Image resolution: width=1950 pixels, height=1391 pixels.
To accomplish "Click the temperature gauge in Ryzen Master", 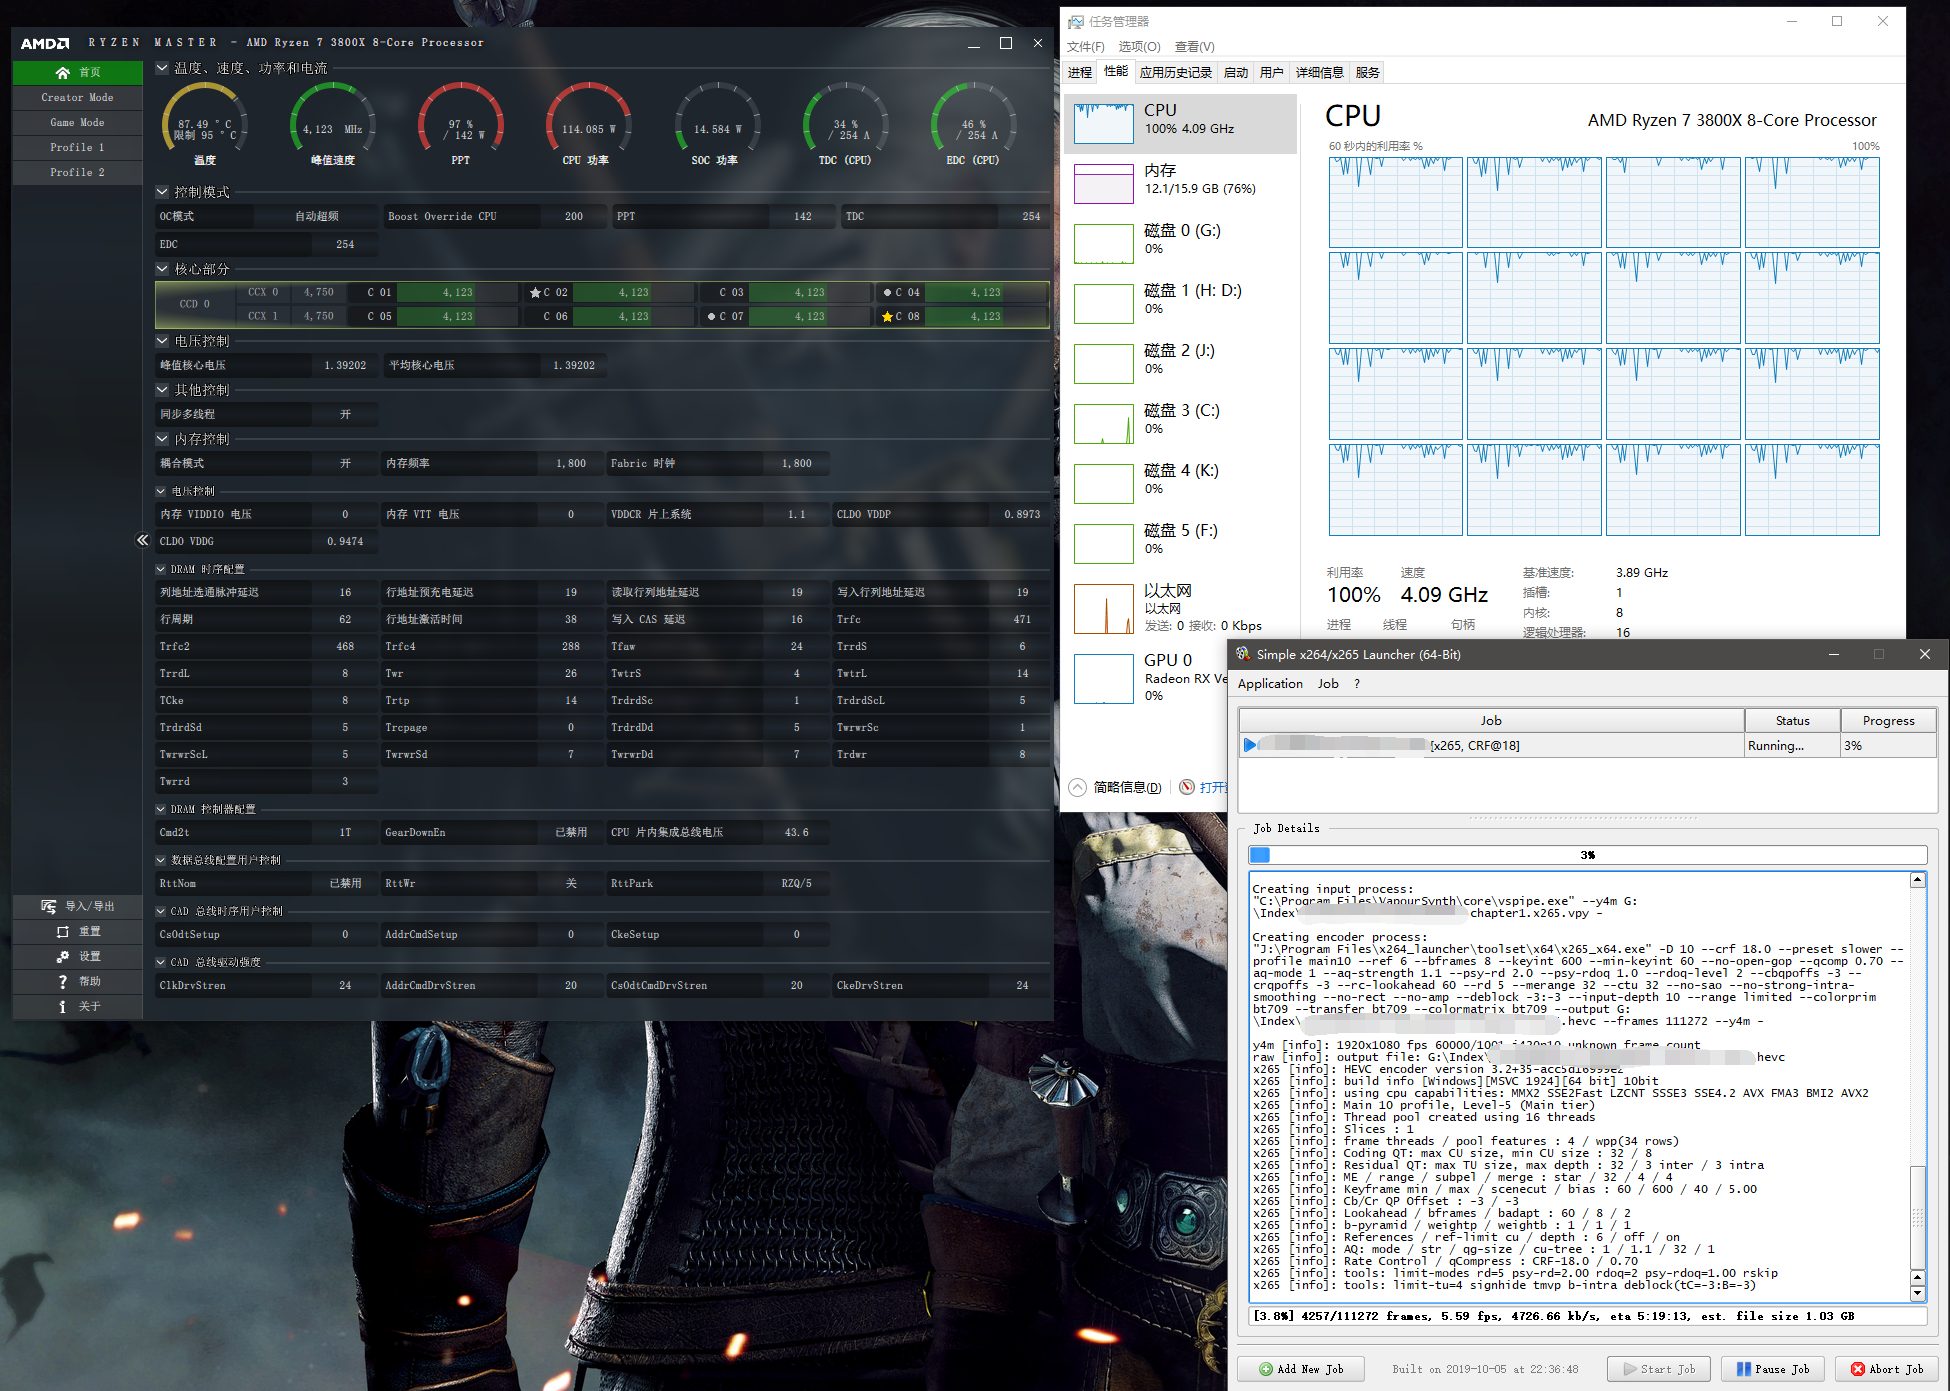I will pos(205,124).
